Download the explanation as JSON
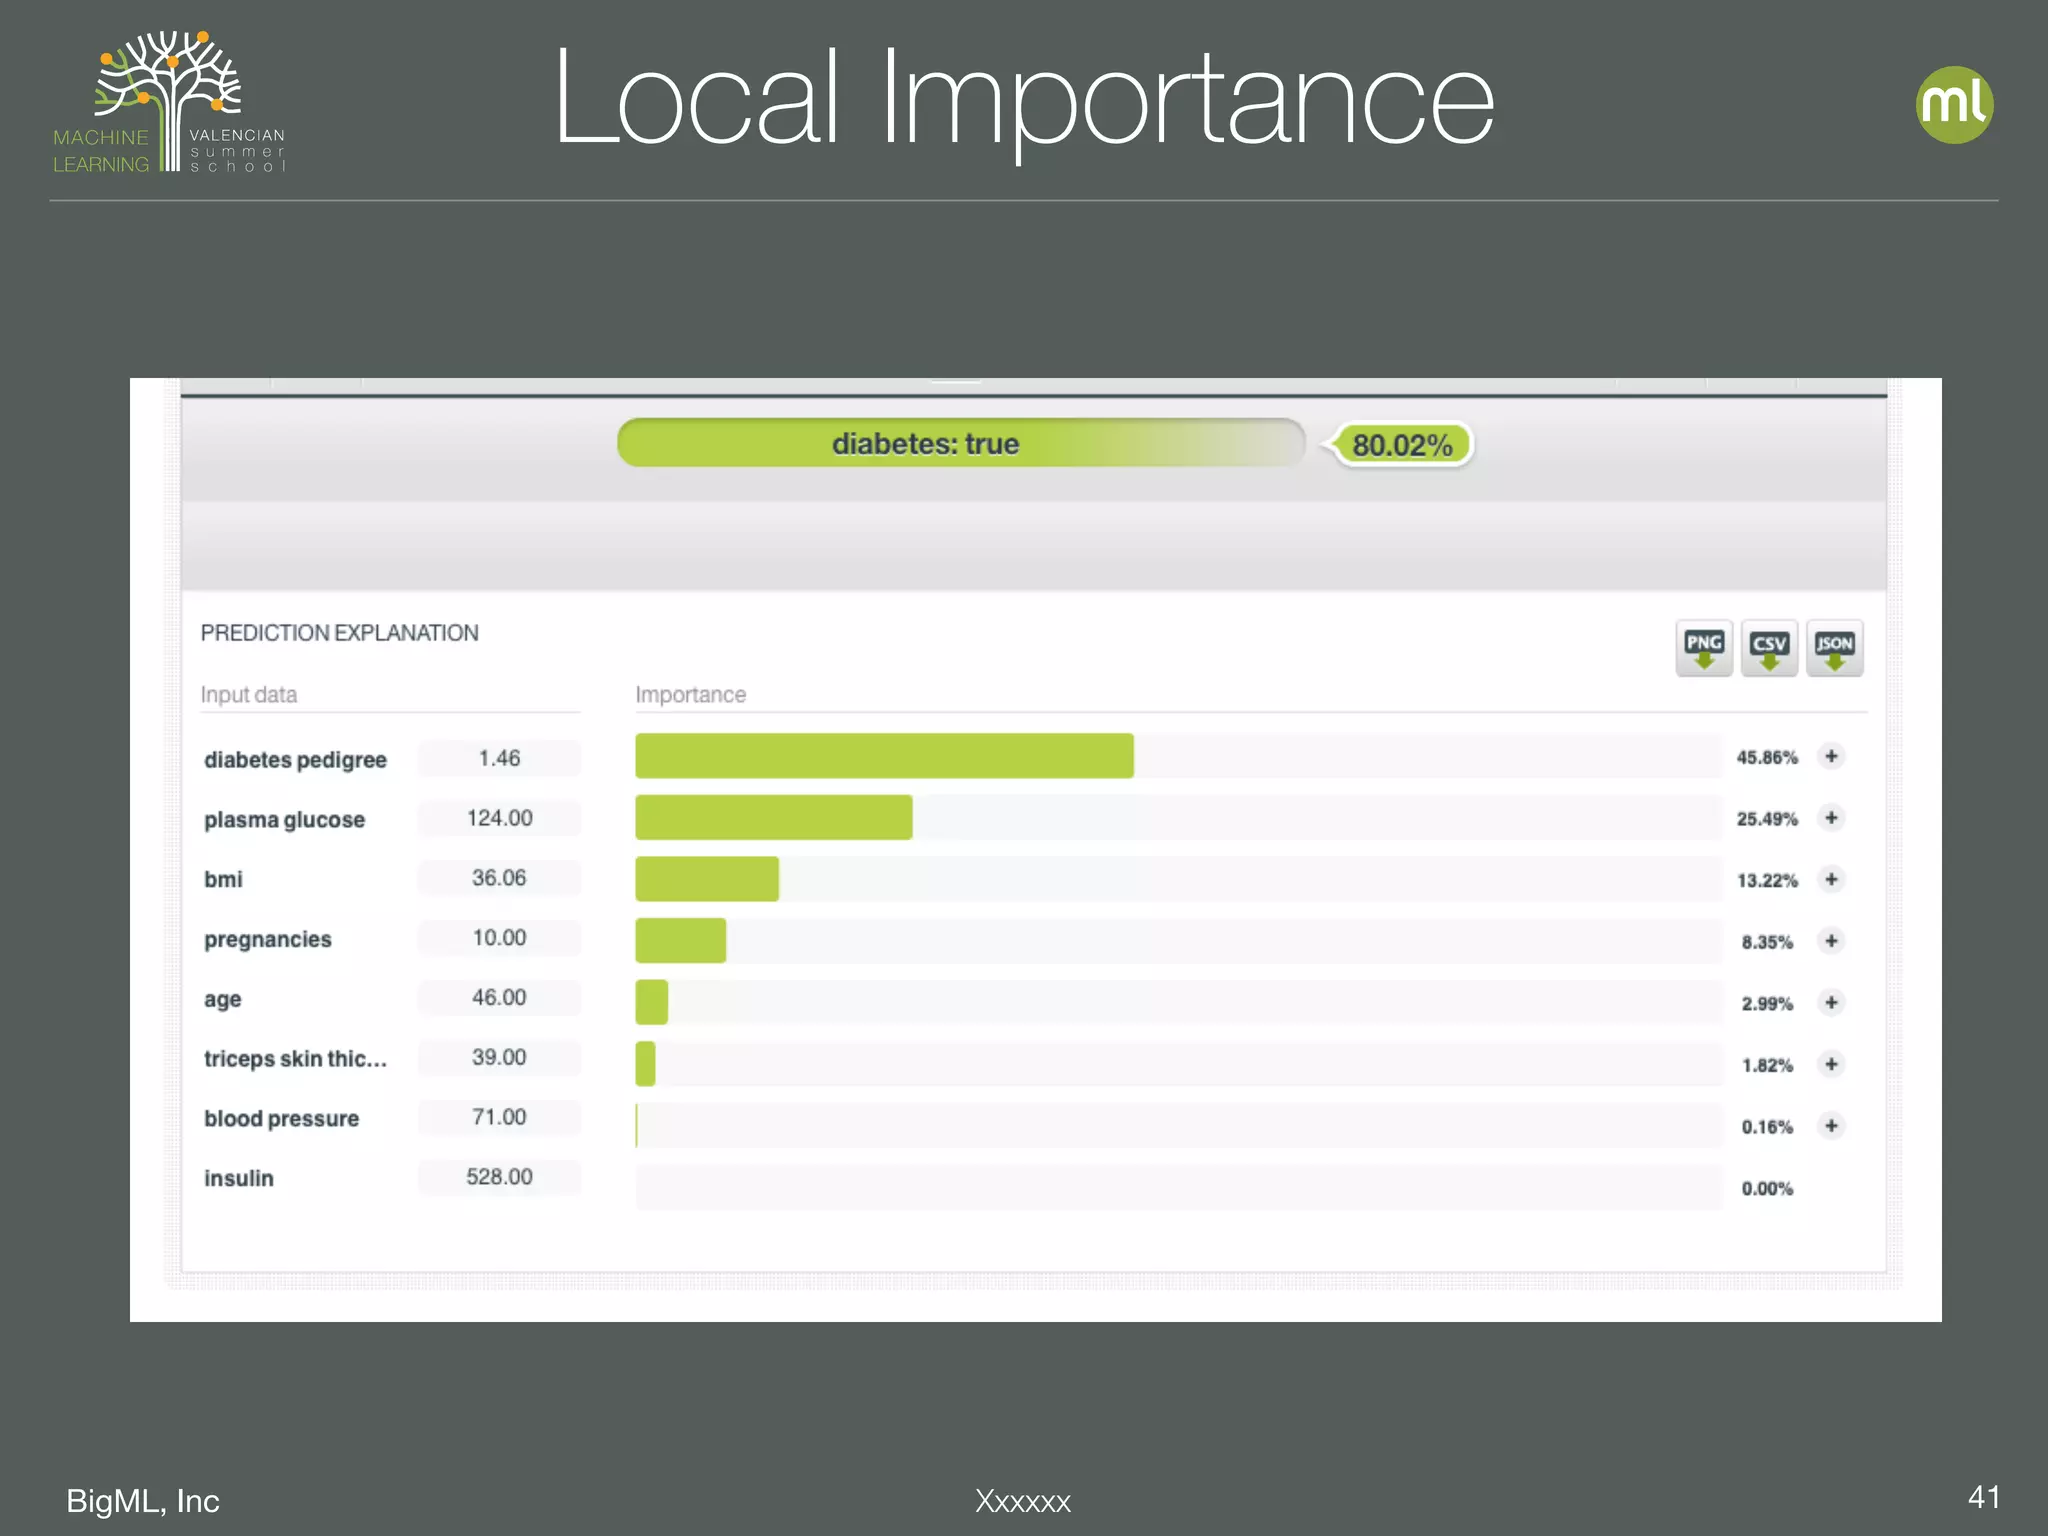 1835,648
